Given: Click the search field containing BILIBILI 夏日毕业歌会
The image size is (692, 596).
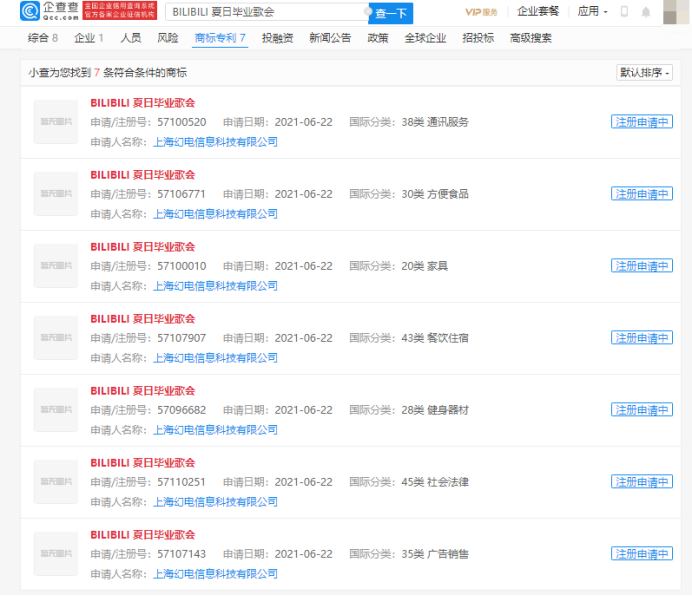Looking at the screenshot, I should coord(266,12).
